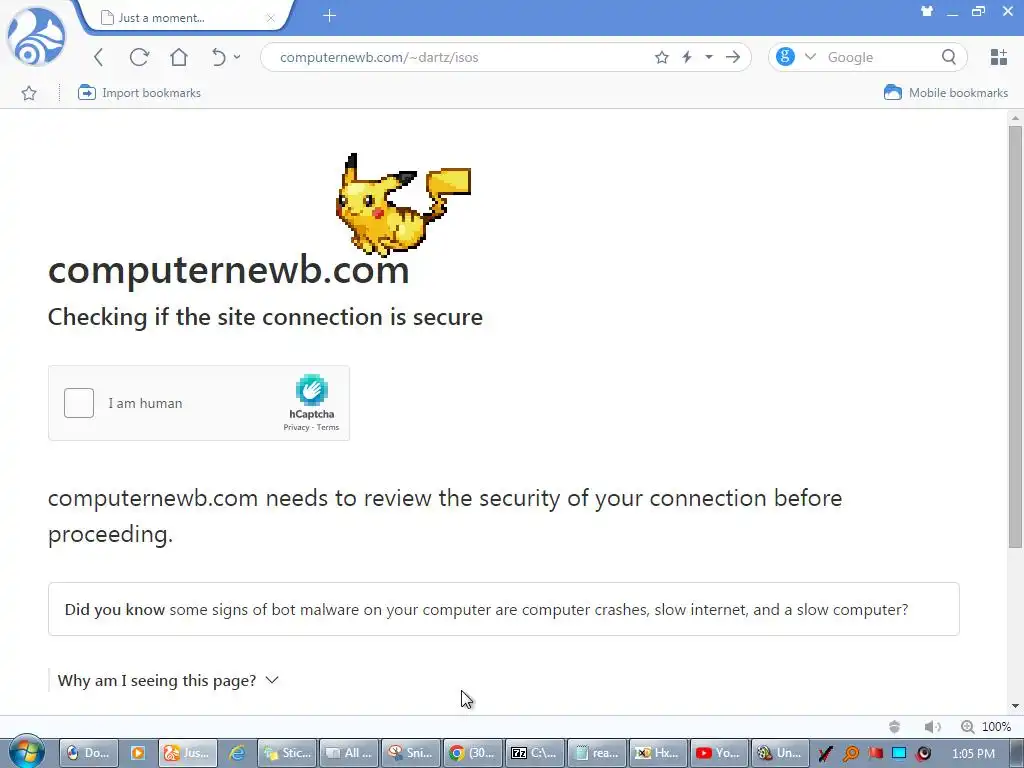Expand 'Why am I seeing this page?'

click(x=168, y=680)
